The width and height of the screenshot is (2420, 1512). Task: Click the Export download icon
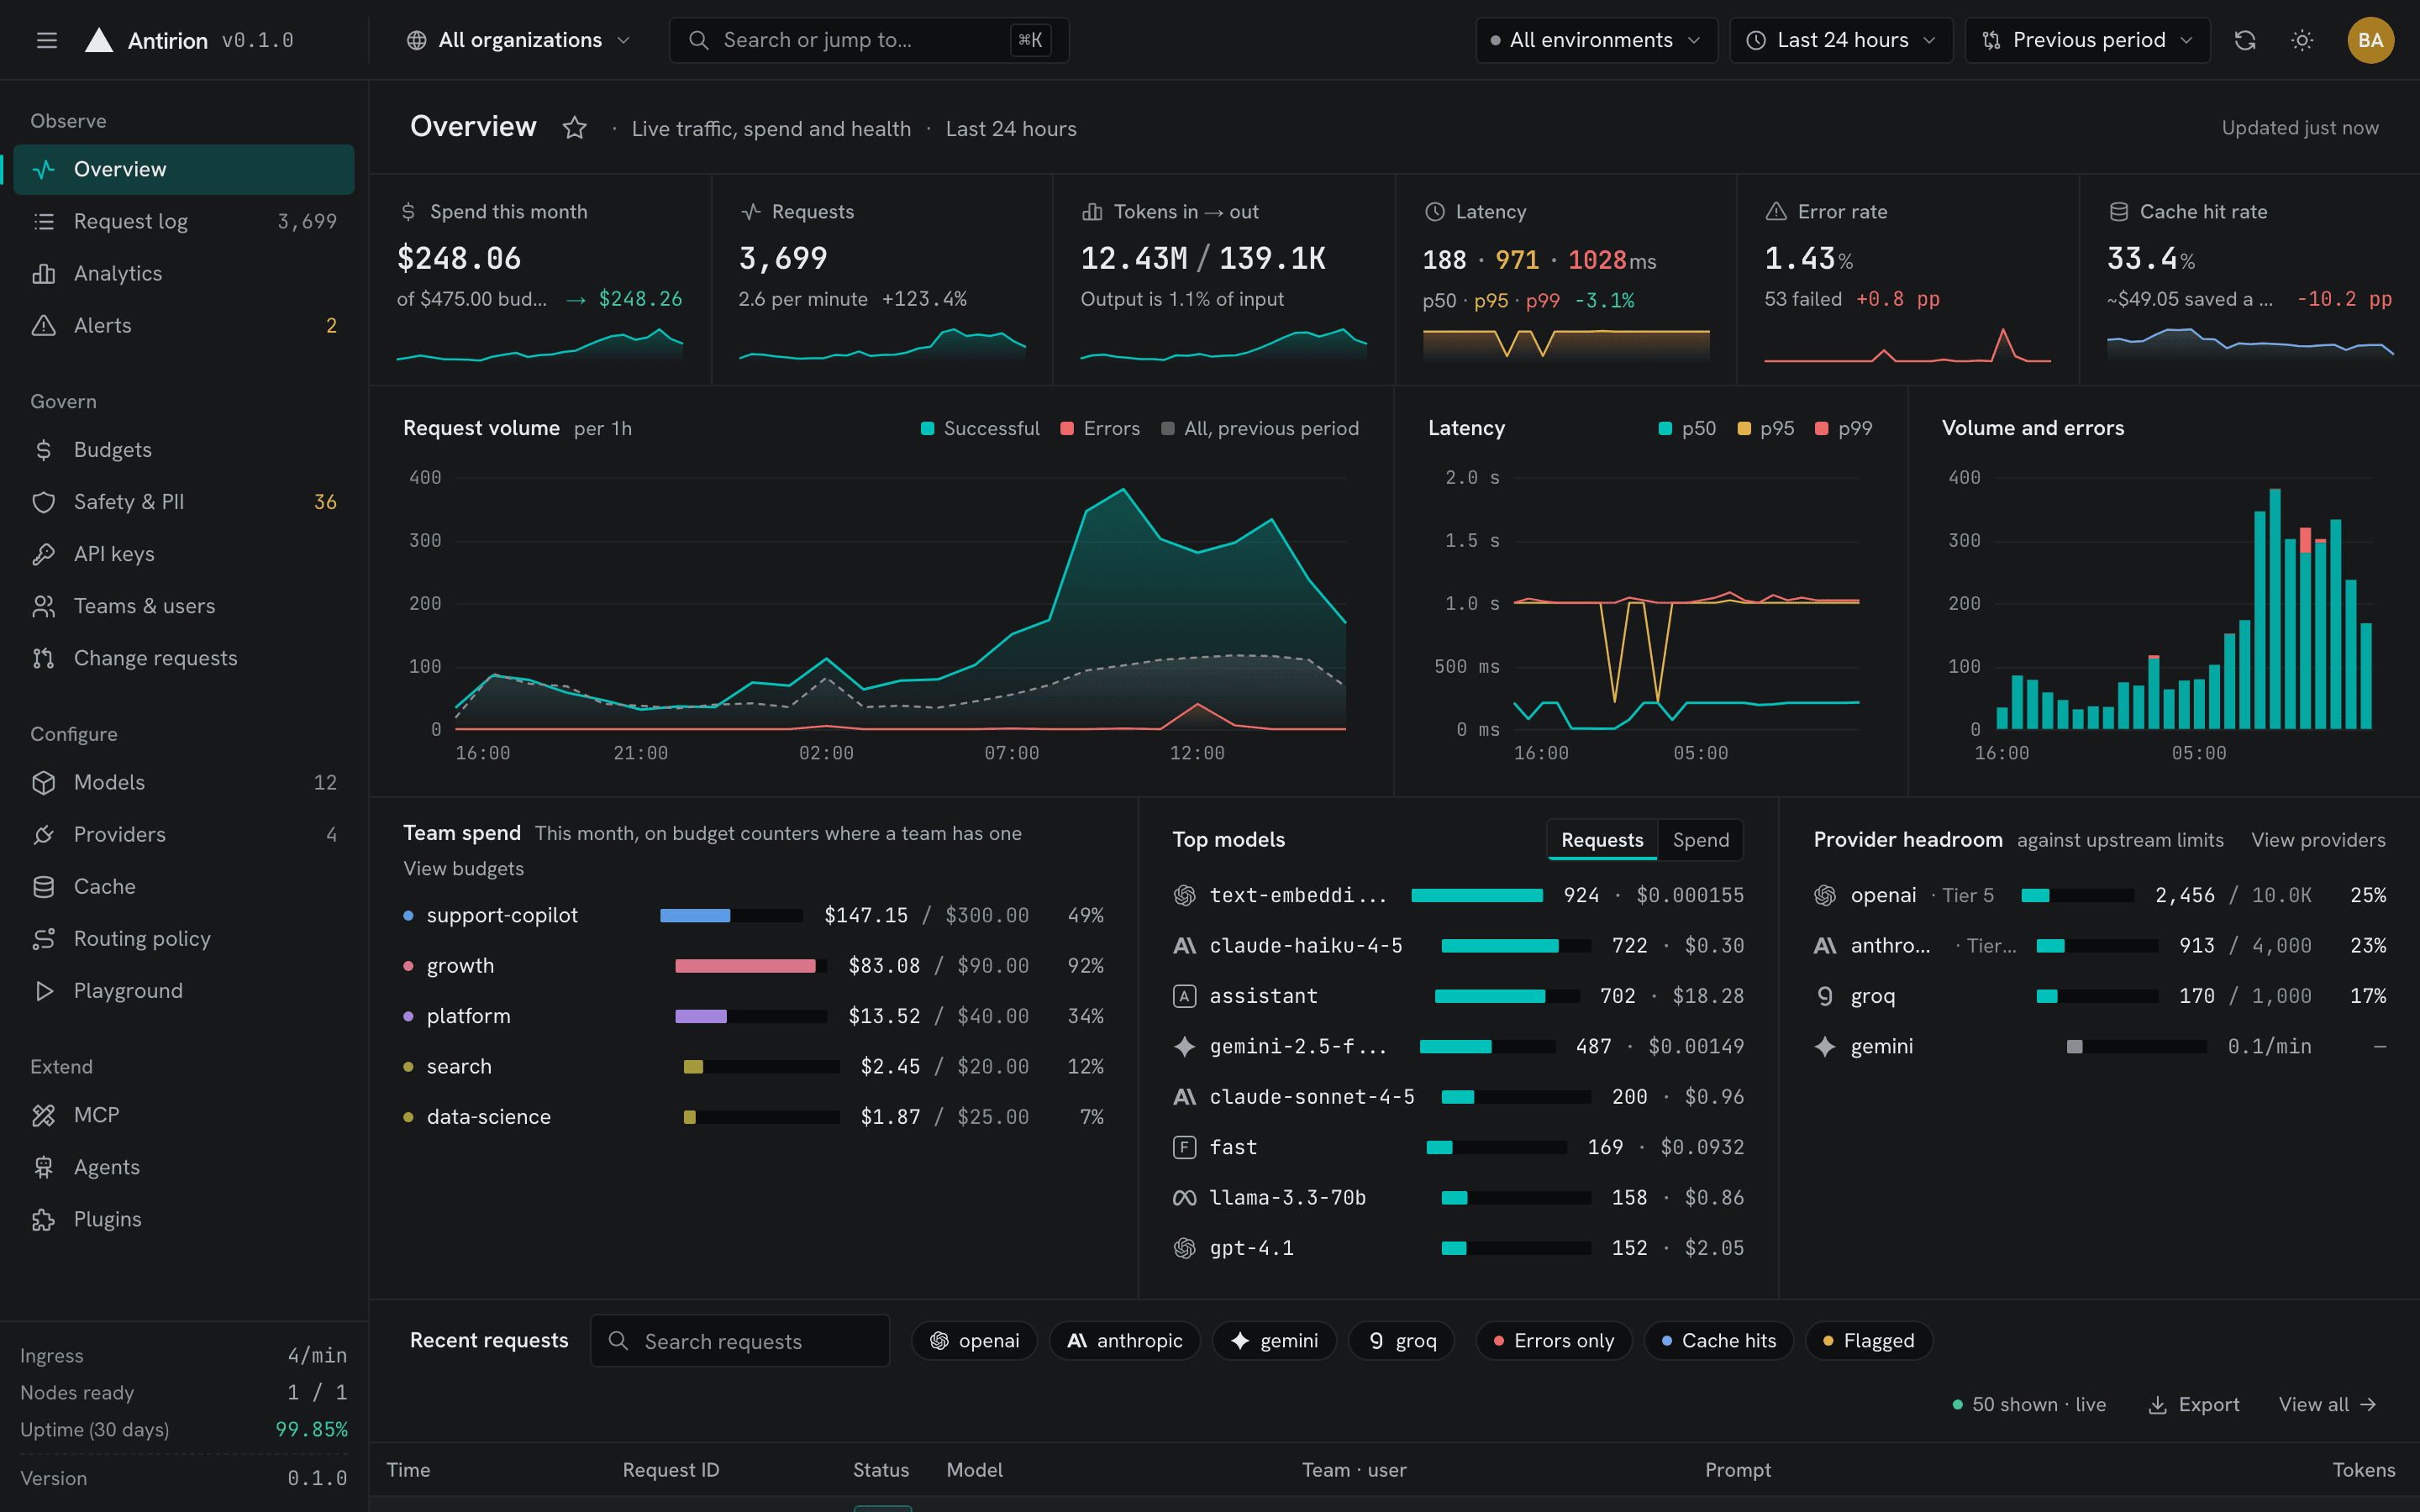coord(2158,1405)
